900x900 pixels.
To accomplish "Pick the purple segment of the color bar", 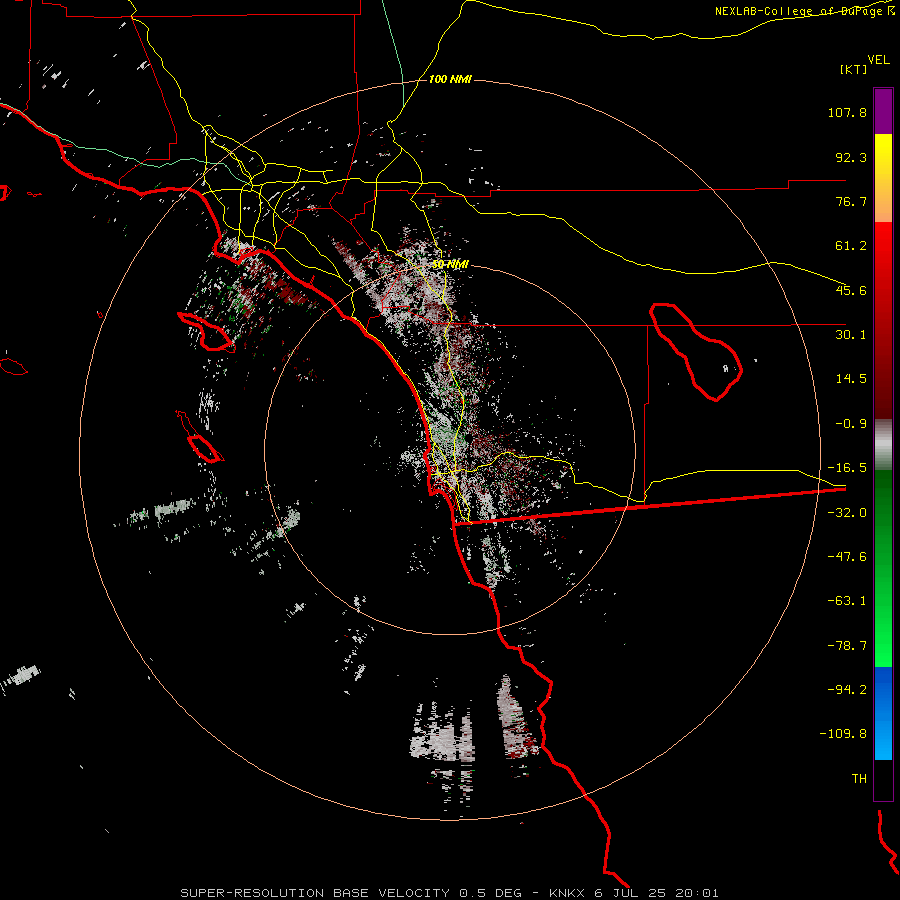I will point(883,111).
